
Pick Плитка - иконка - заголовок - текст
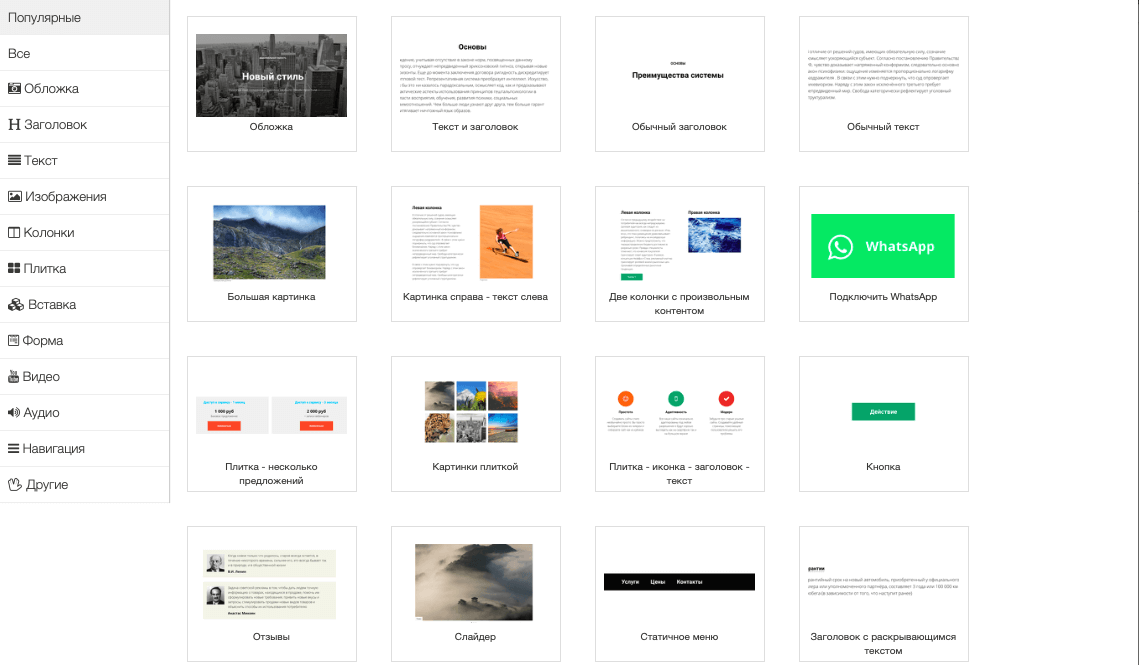pyautogui.click(x=680, y=424)
